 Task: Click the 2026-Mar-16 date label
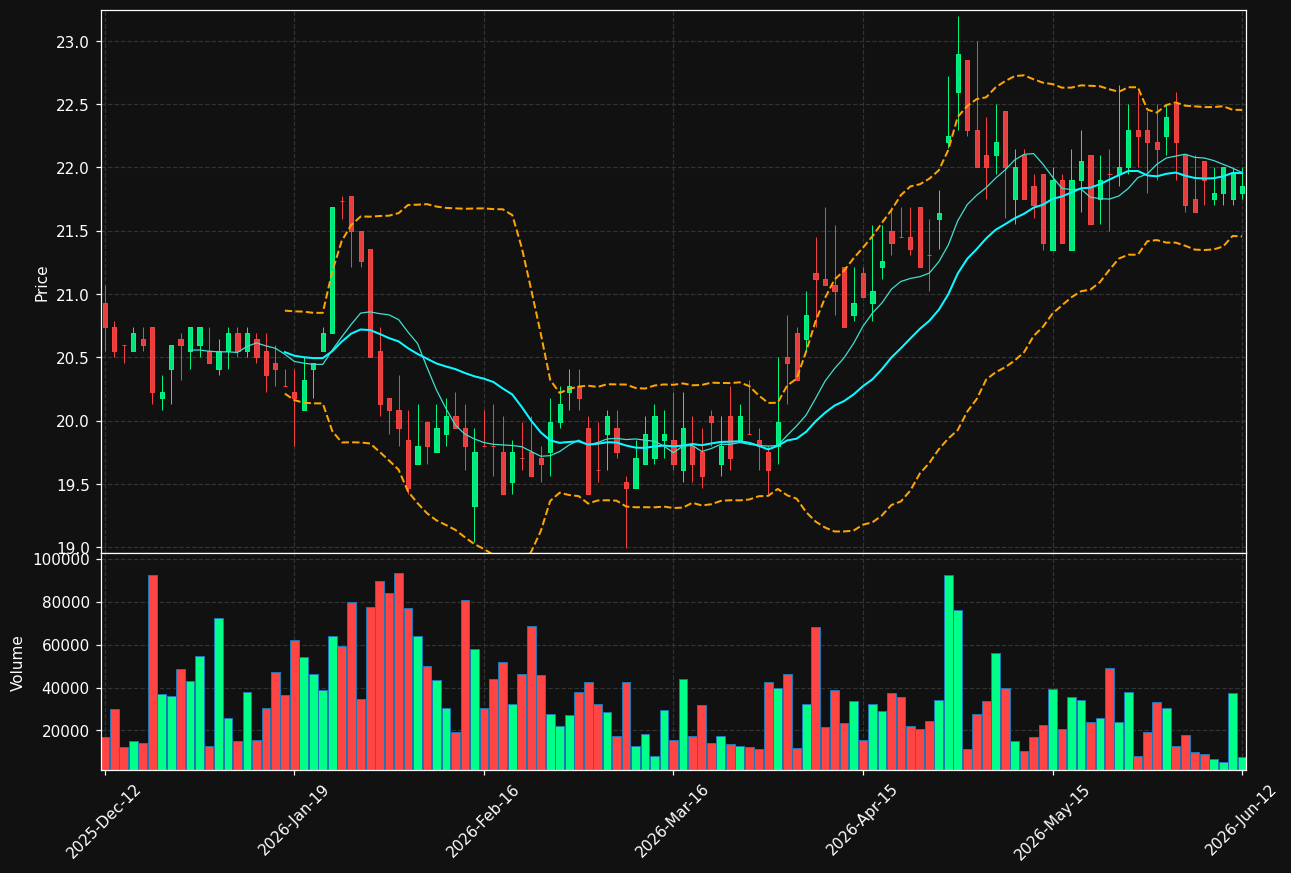(x=672, y=821)
